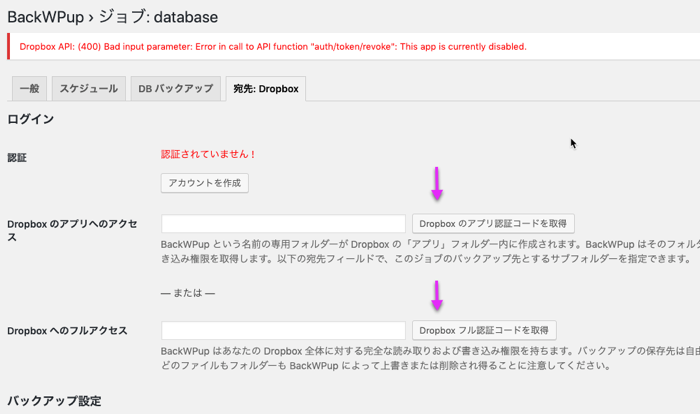Click the アカウントを作成 button
Image resolution: width=700 pixels, height=414 pixels.
click(x=204, y=183)
